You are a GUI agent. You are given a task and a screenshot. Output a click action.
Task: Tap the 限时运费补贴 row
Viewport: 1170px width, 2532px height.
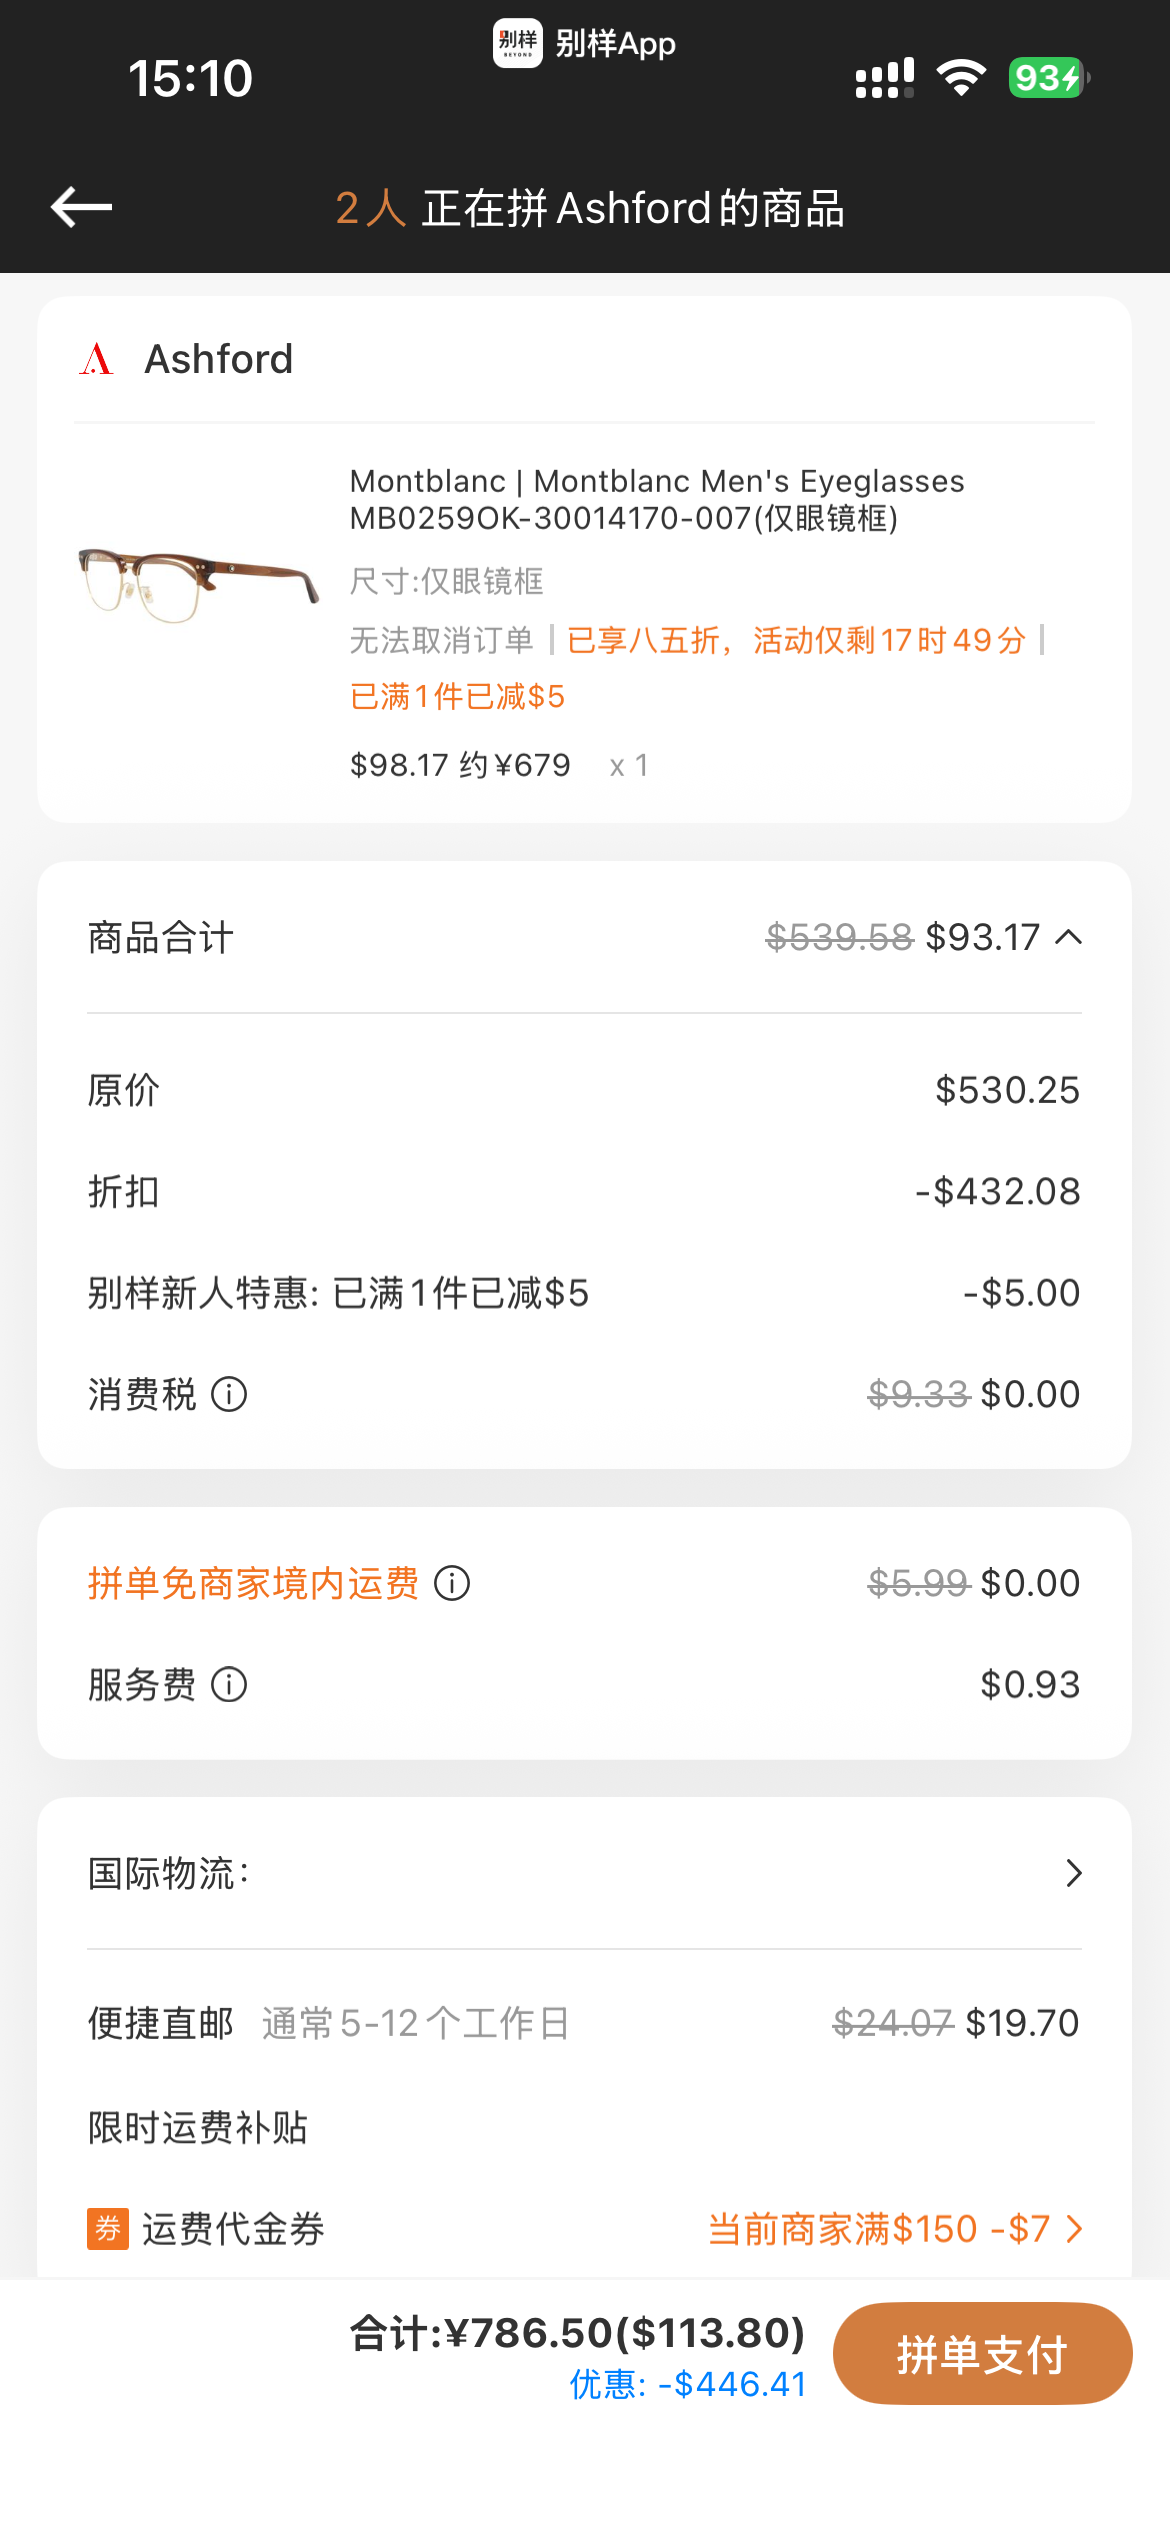(x=584, y=2127)
